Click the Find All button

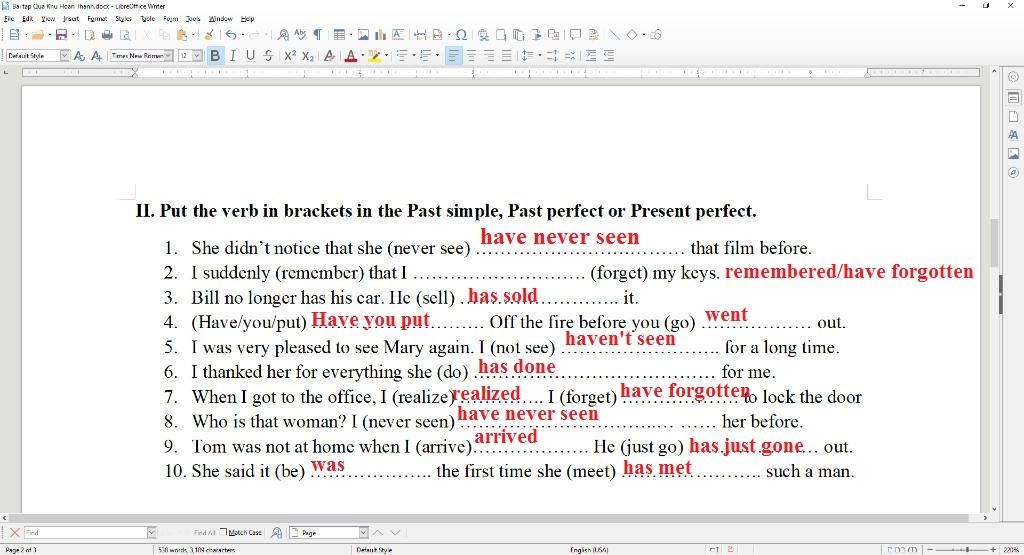(204, 532)
